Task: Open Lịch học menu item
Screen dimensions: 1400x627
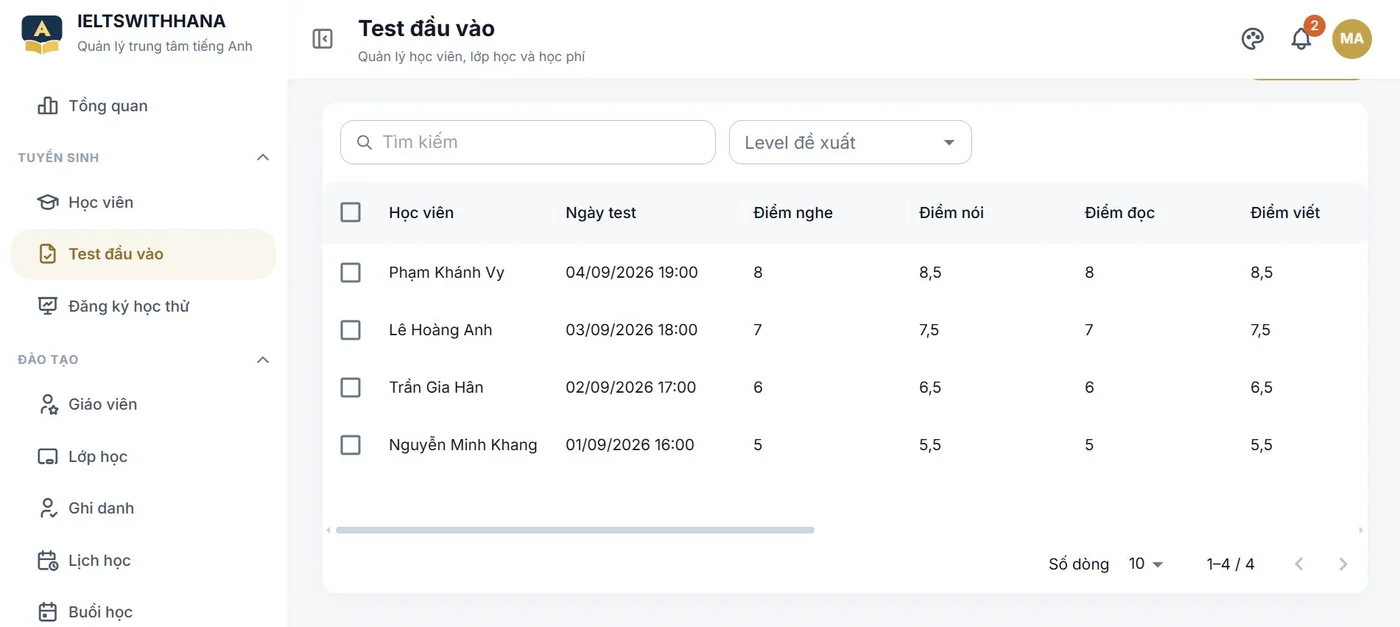Action: pos(143,561)
